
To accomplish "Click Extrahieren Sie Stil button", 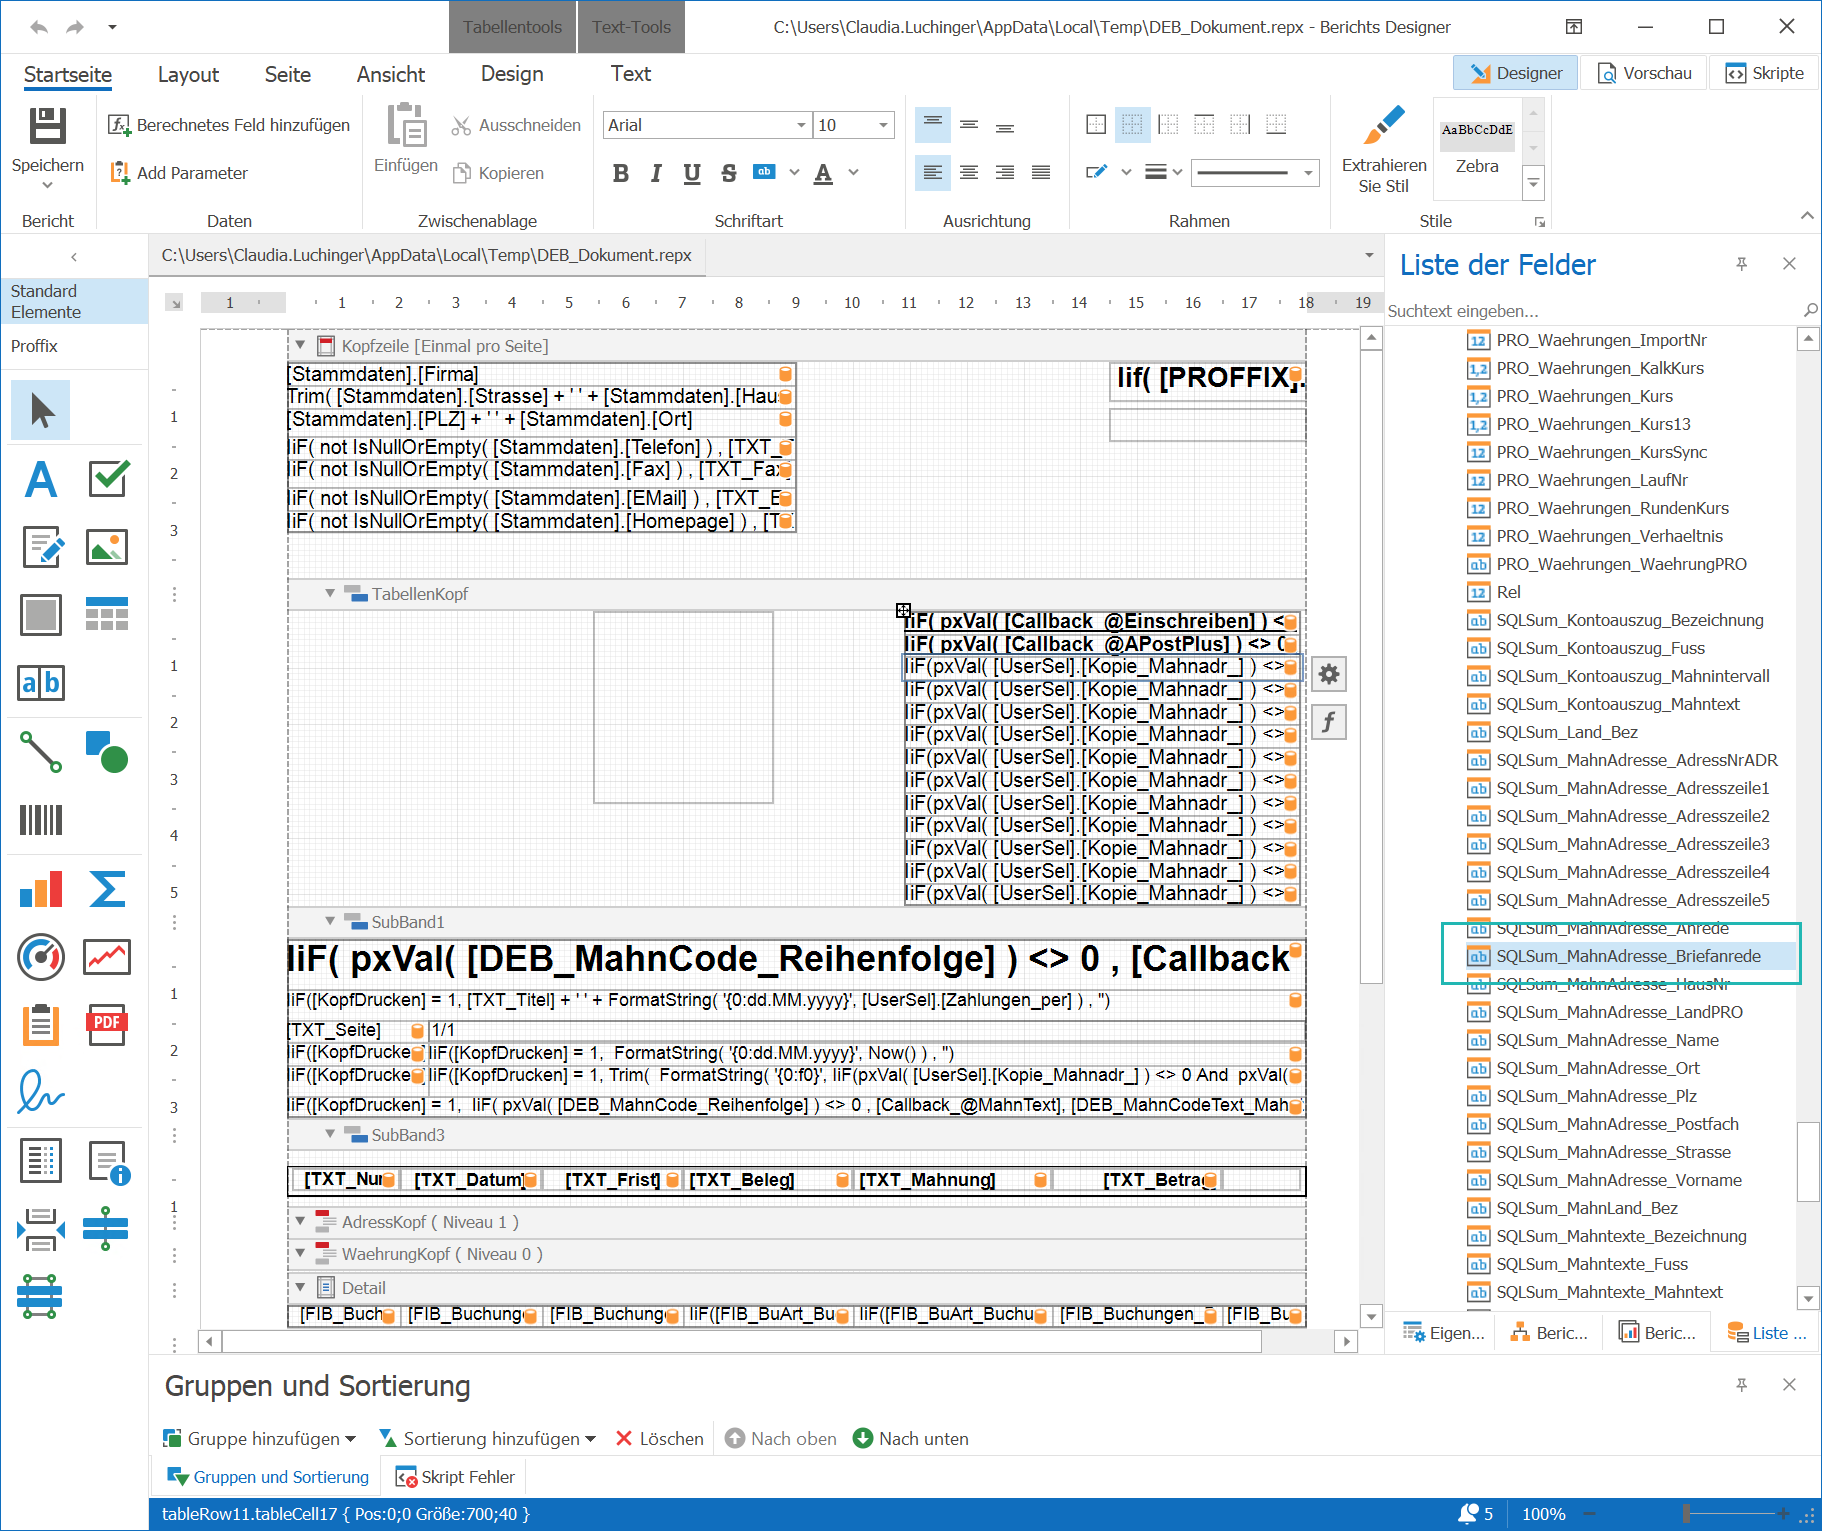I will pos(1384,148).
